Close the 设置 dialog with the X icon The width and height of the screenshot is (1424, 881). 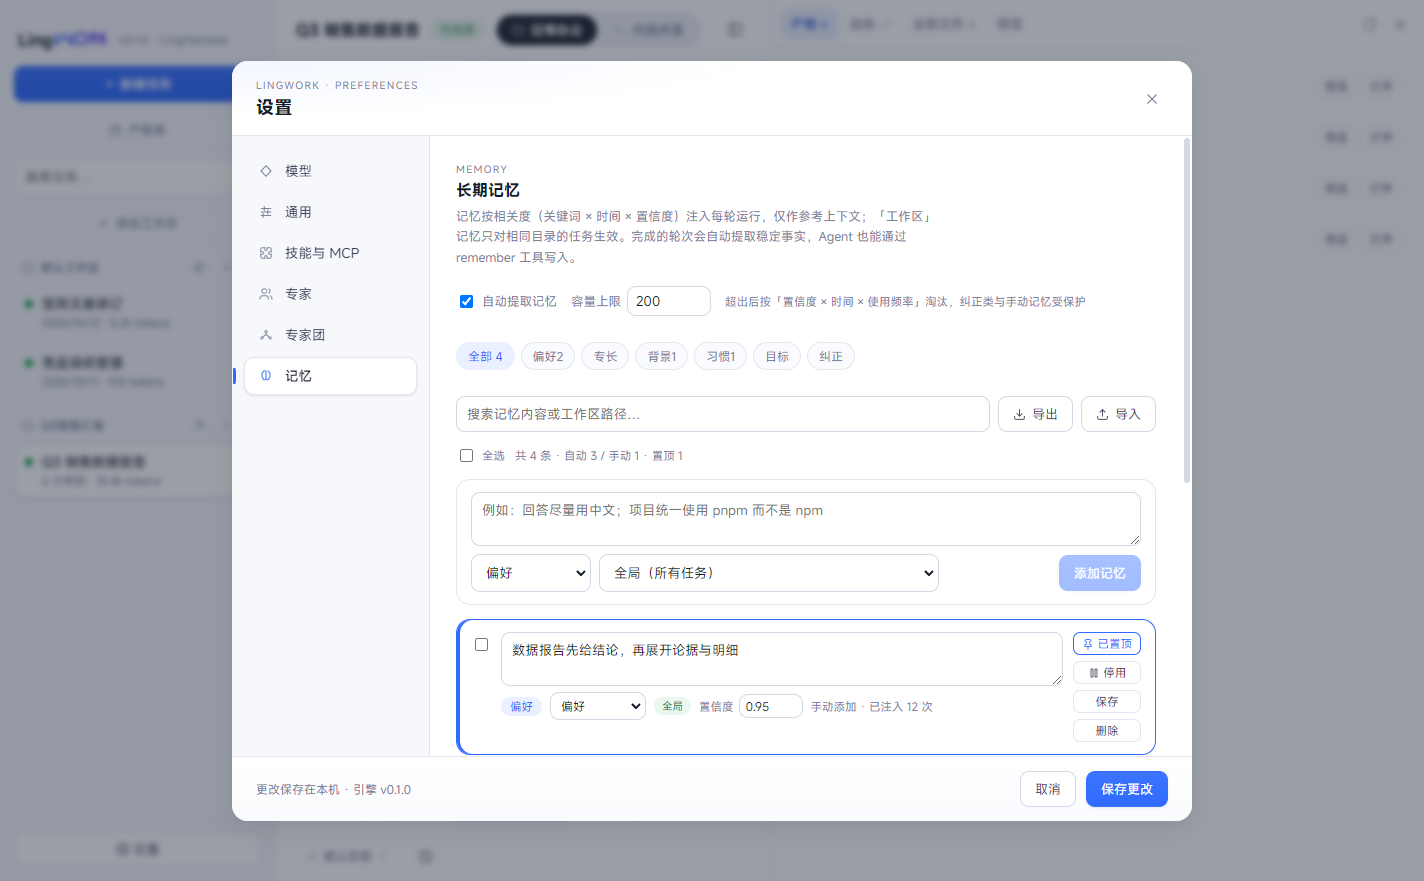[1152, 99]
